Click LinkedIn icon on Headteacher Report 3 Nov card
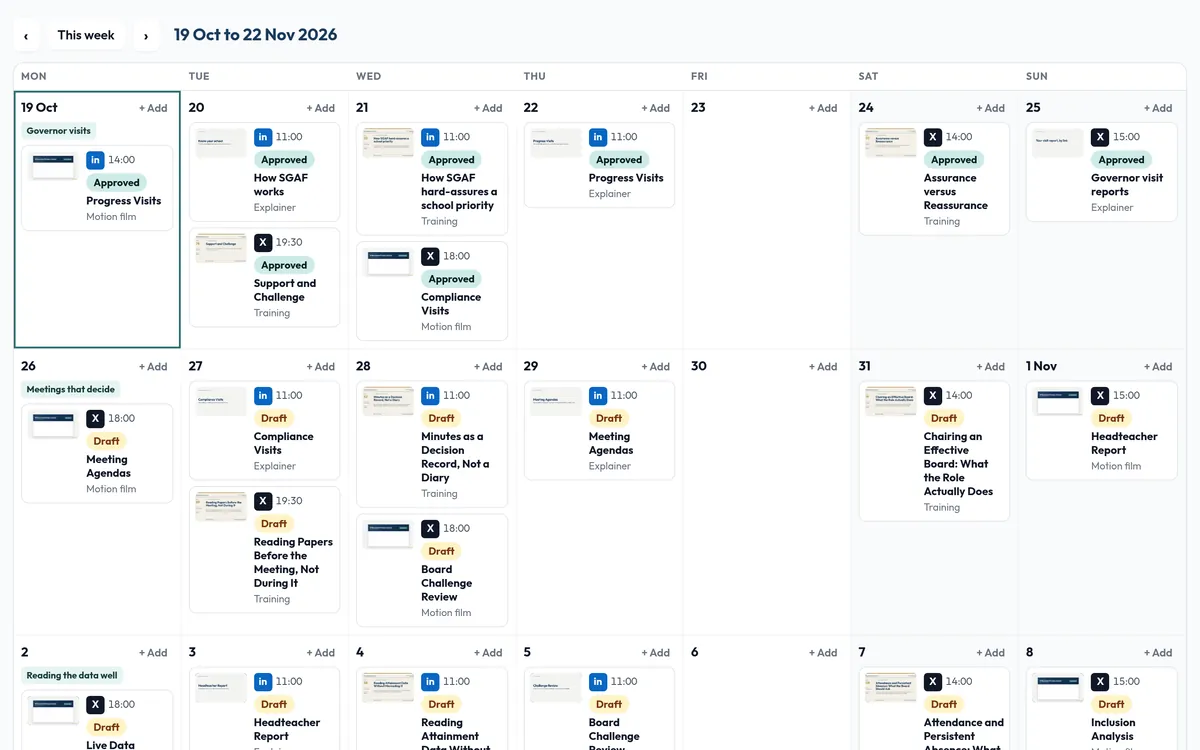The image size is (1200, 750). 263,682
